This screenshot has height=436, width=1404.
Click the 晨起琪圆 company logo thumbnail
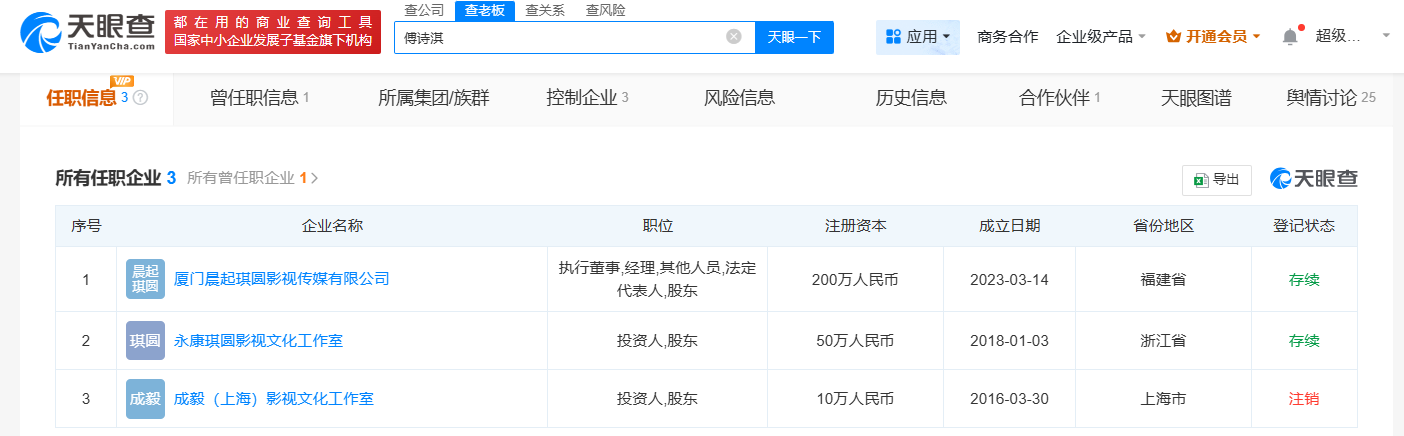click(x=146, y=279)
